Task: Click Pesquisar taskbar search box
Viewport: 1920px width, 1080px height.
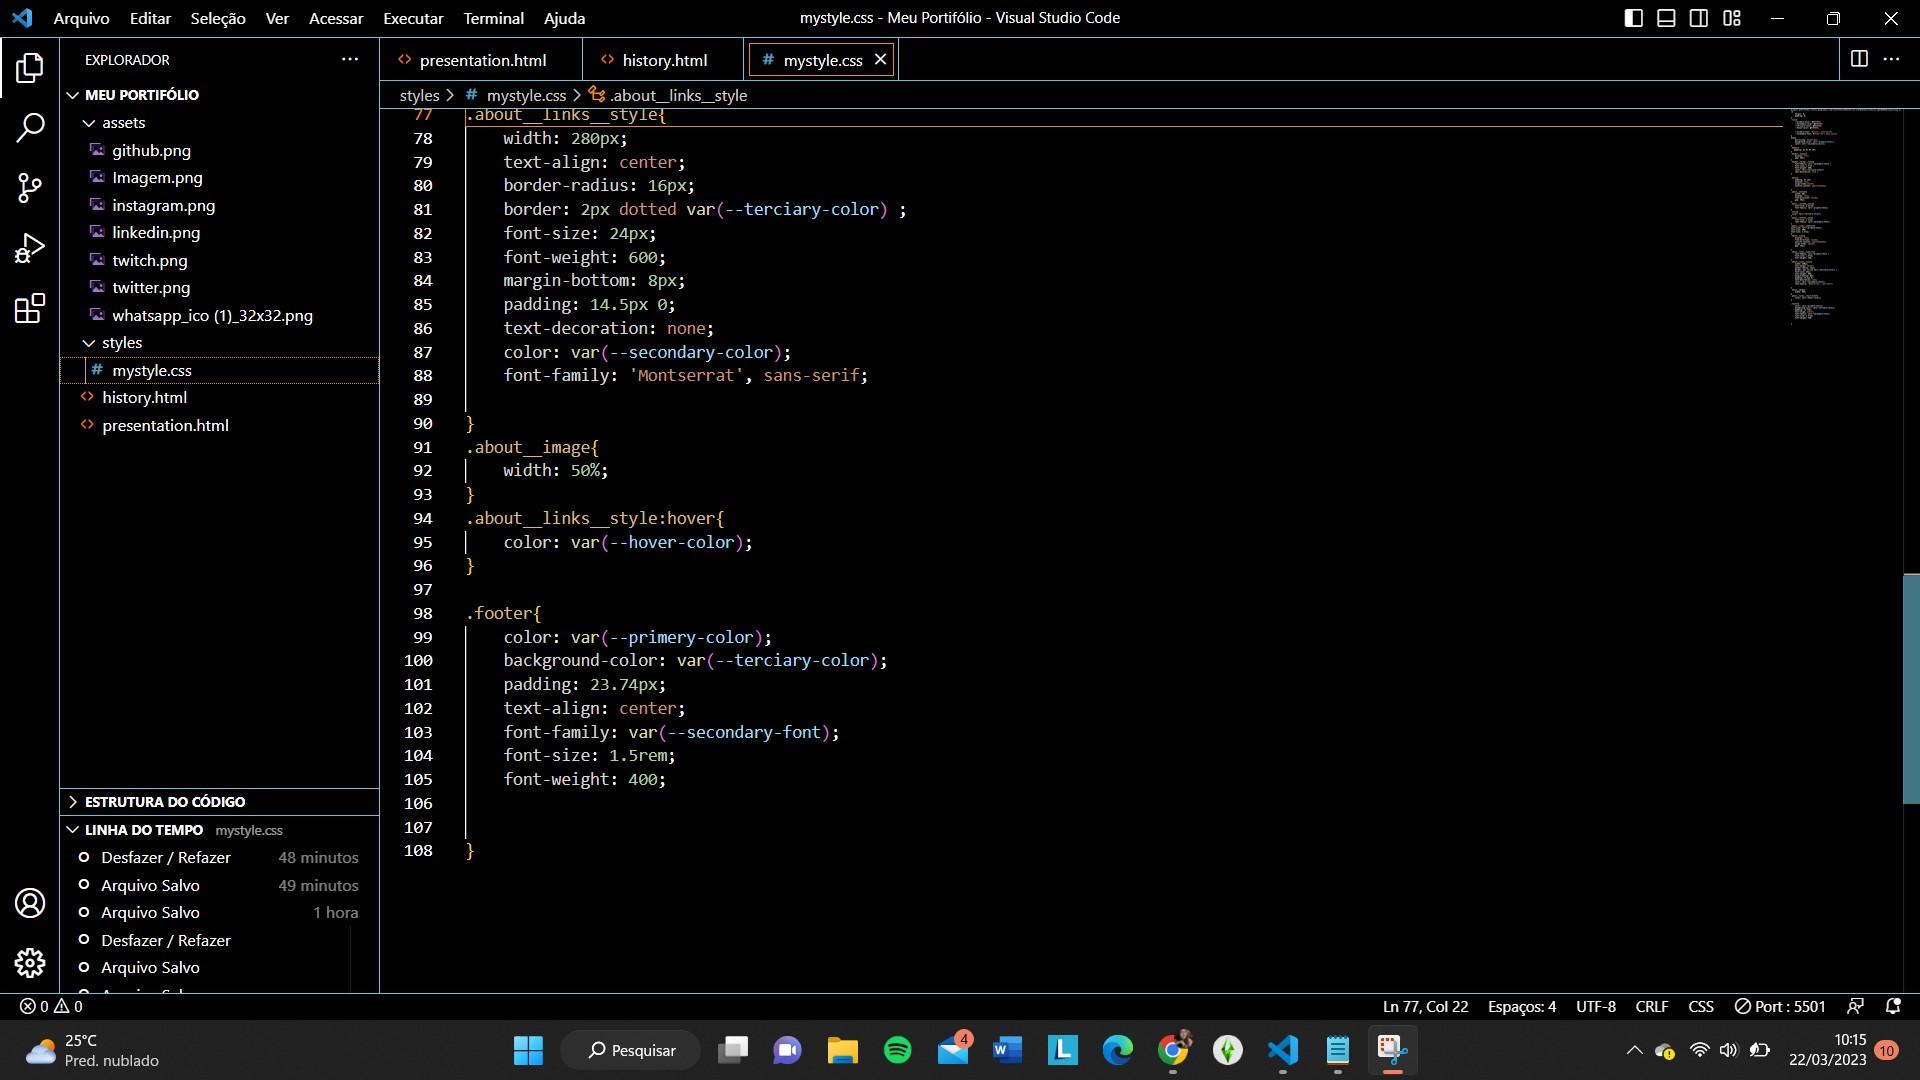Action: coord(631,1050)
